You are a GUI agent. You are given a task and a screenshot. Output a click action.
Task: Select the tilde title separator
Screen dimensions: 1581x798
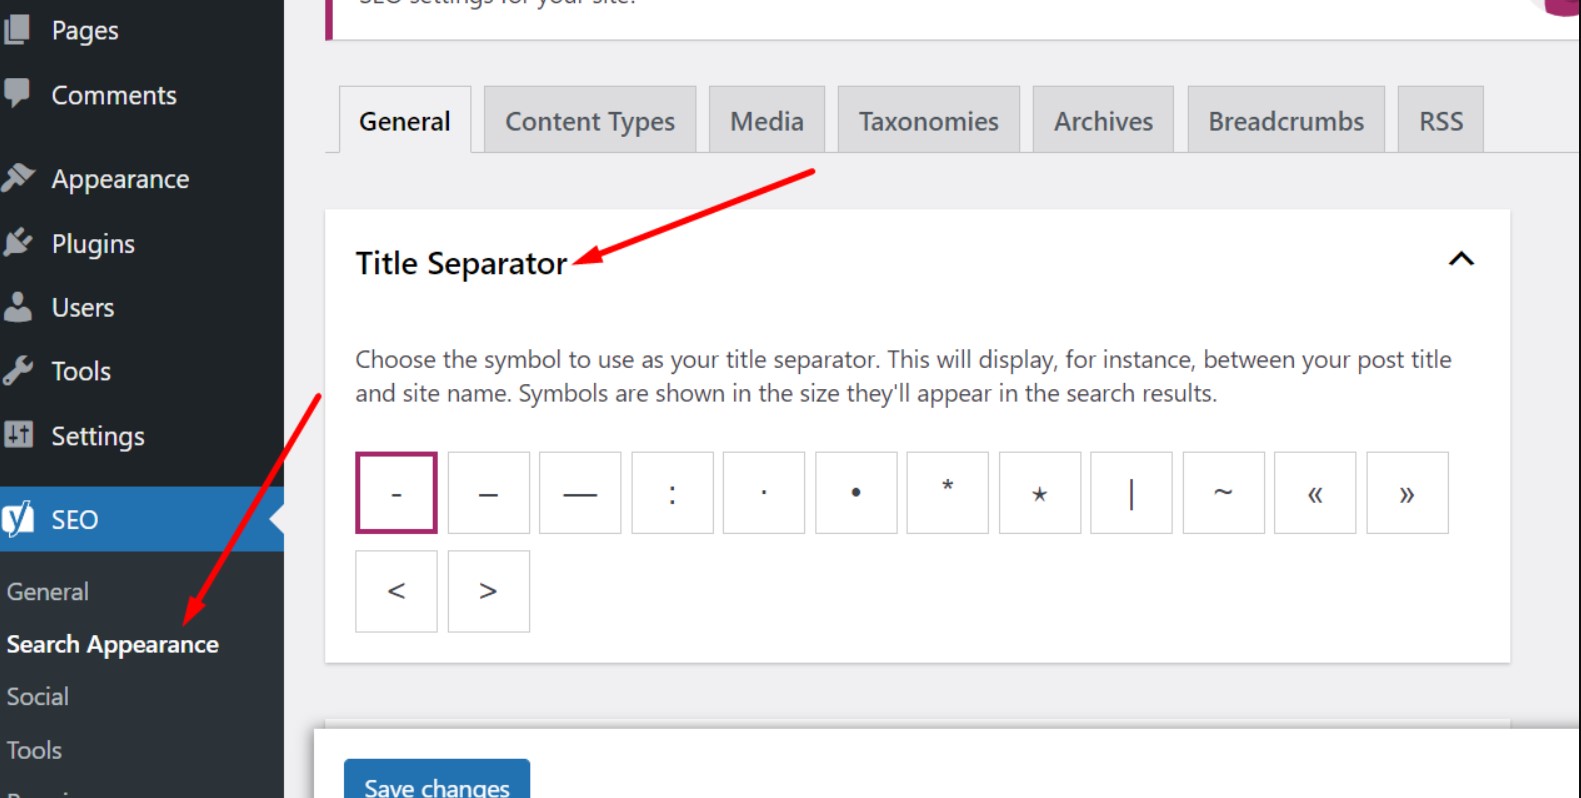click(1223, 493)
